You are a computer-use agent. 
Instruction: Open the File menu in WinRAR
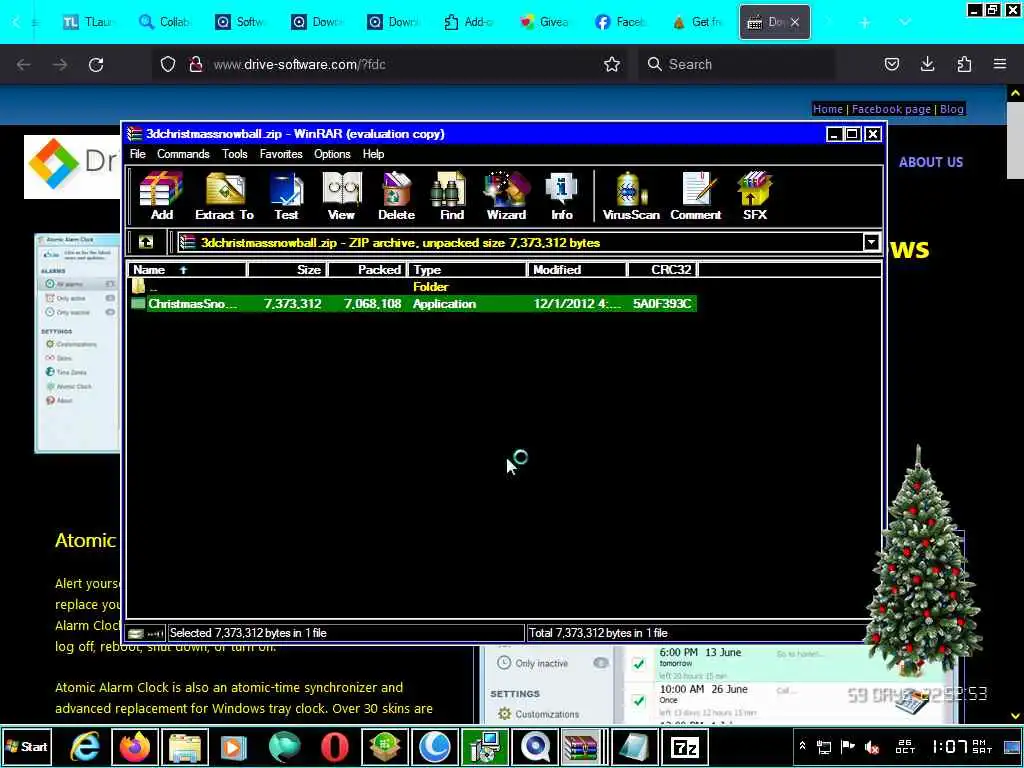[x=138, y=154]
